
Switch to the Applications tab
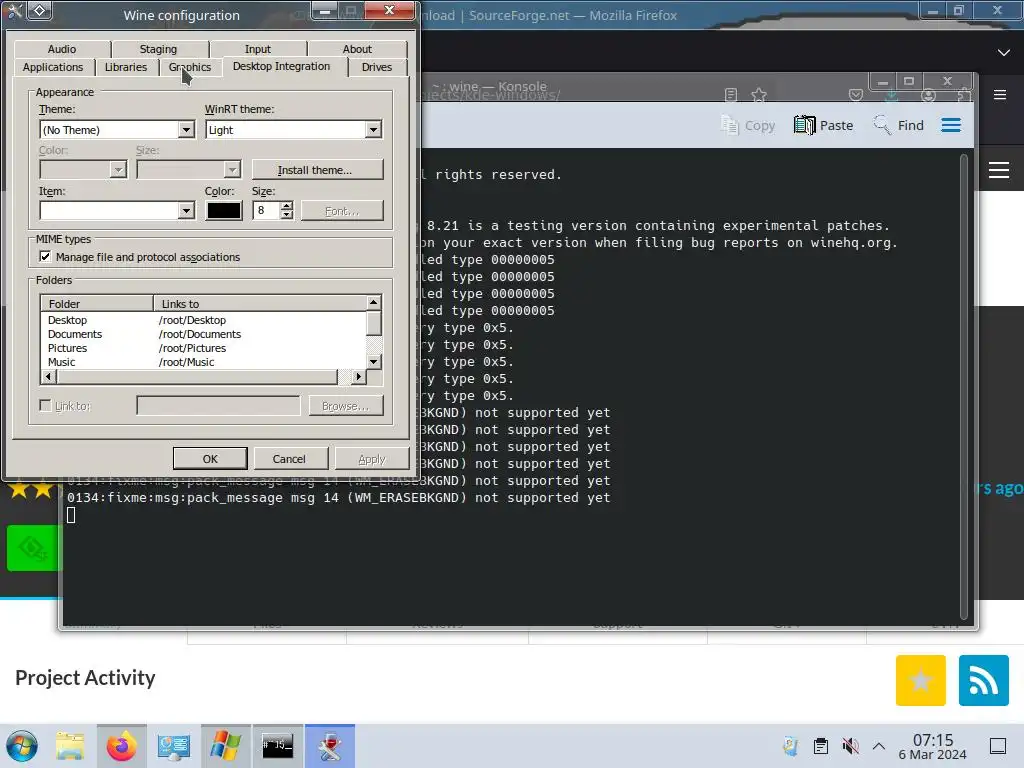pos(53,67)
